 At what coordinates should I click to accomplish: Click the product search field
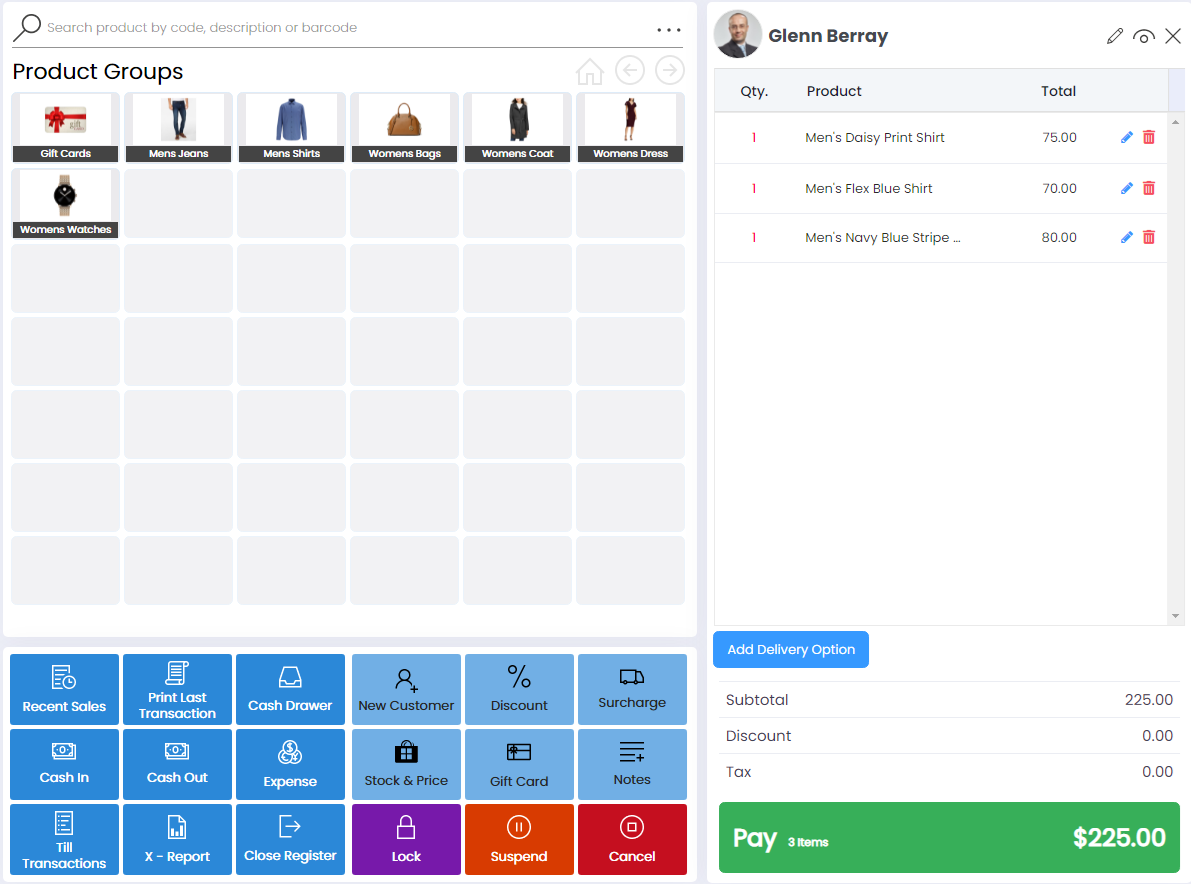(x=340, y=28)
